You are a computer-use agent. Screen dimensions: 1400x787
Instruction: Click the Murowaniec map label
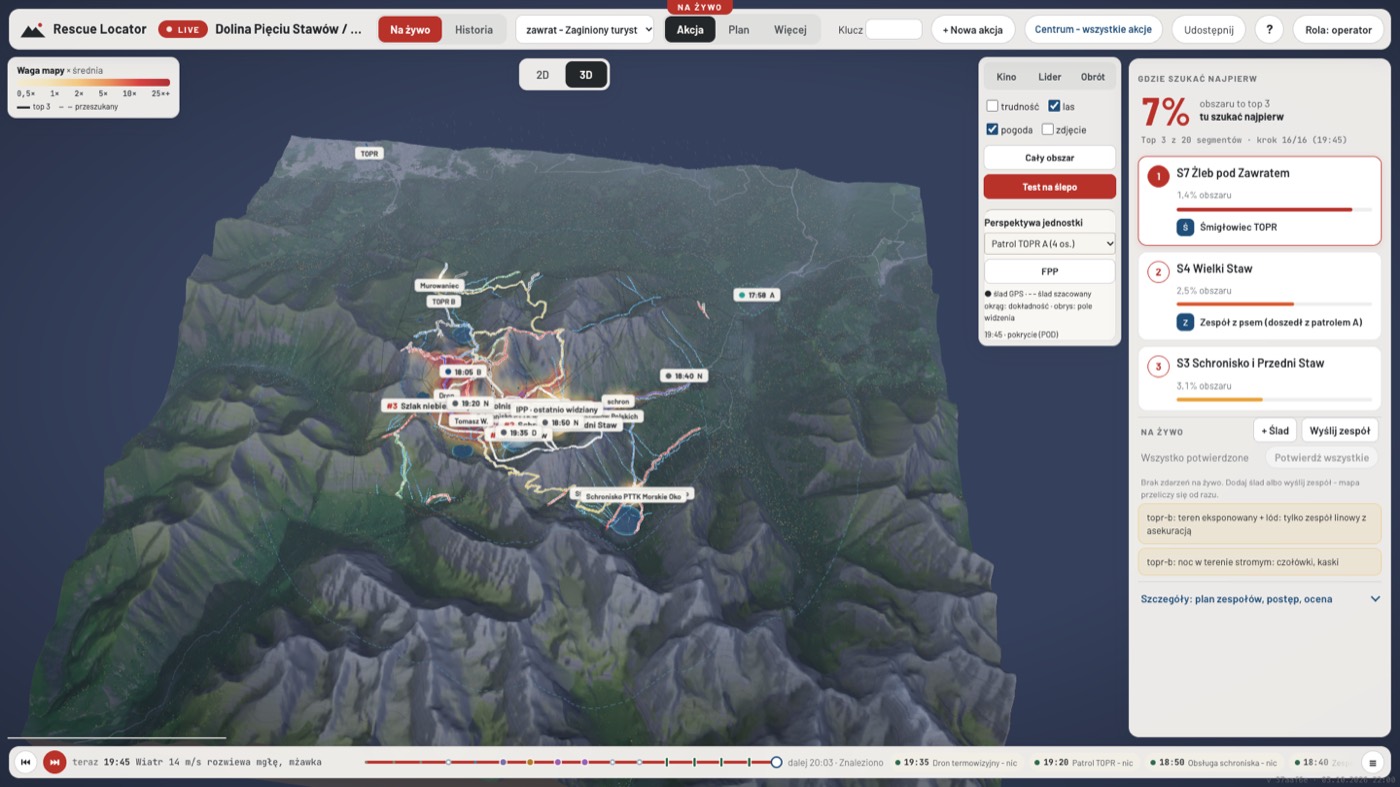click(440, 286)
